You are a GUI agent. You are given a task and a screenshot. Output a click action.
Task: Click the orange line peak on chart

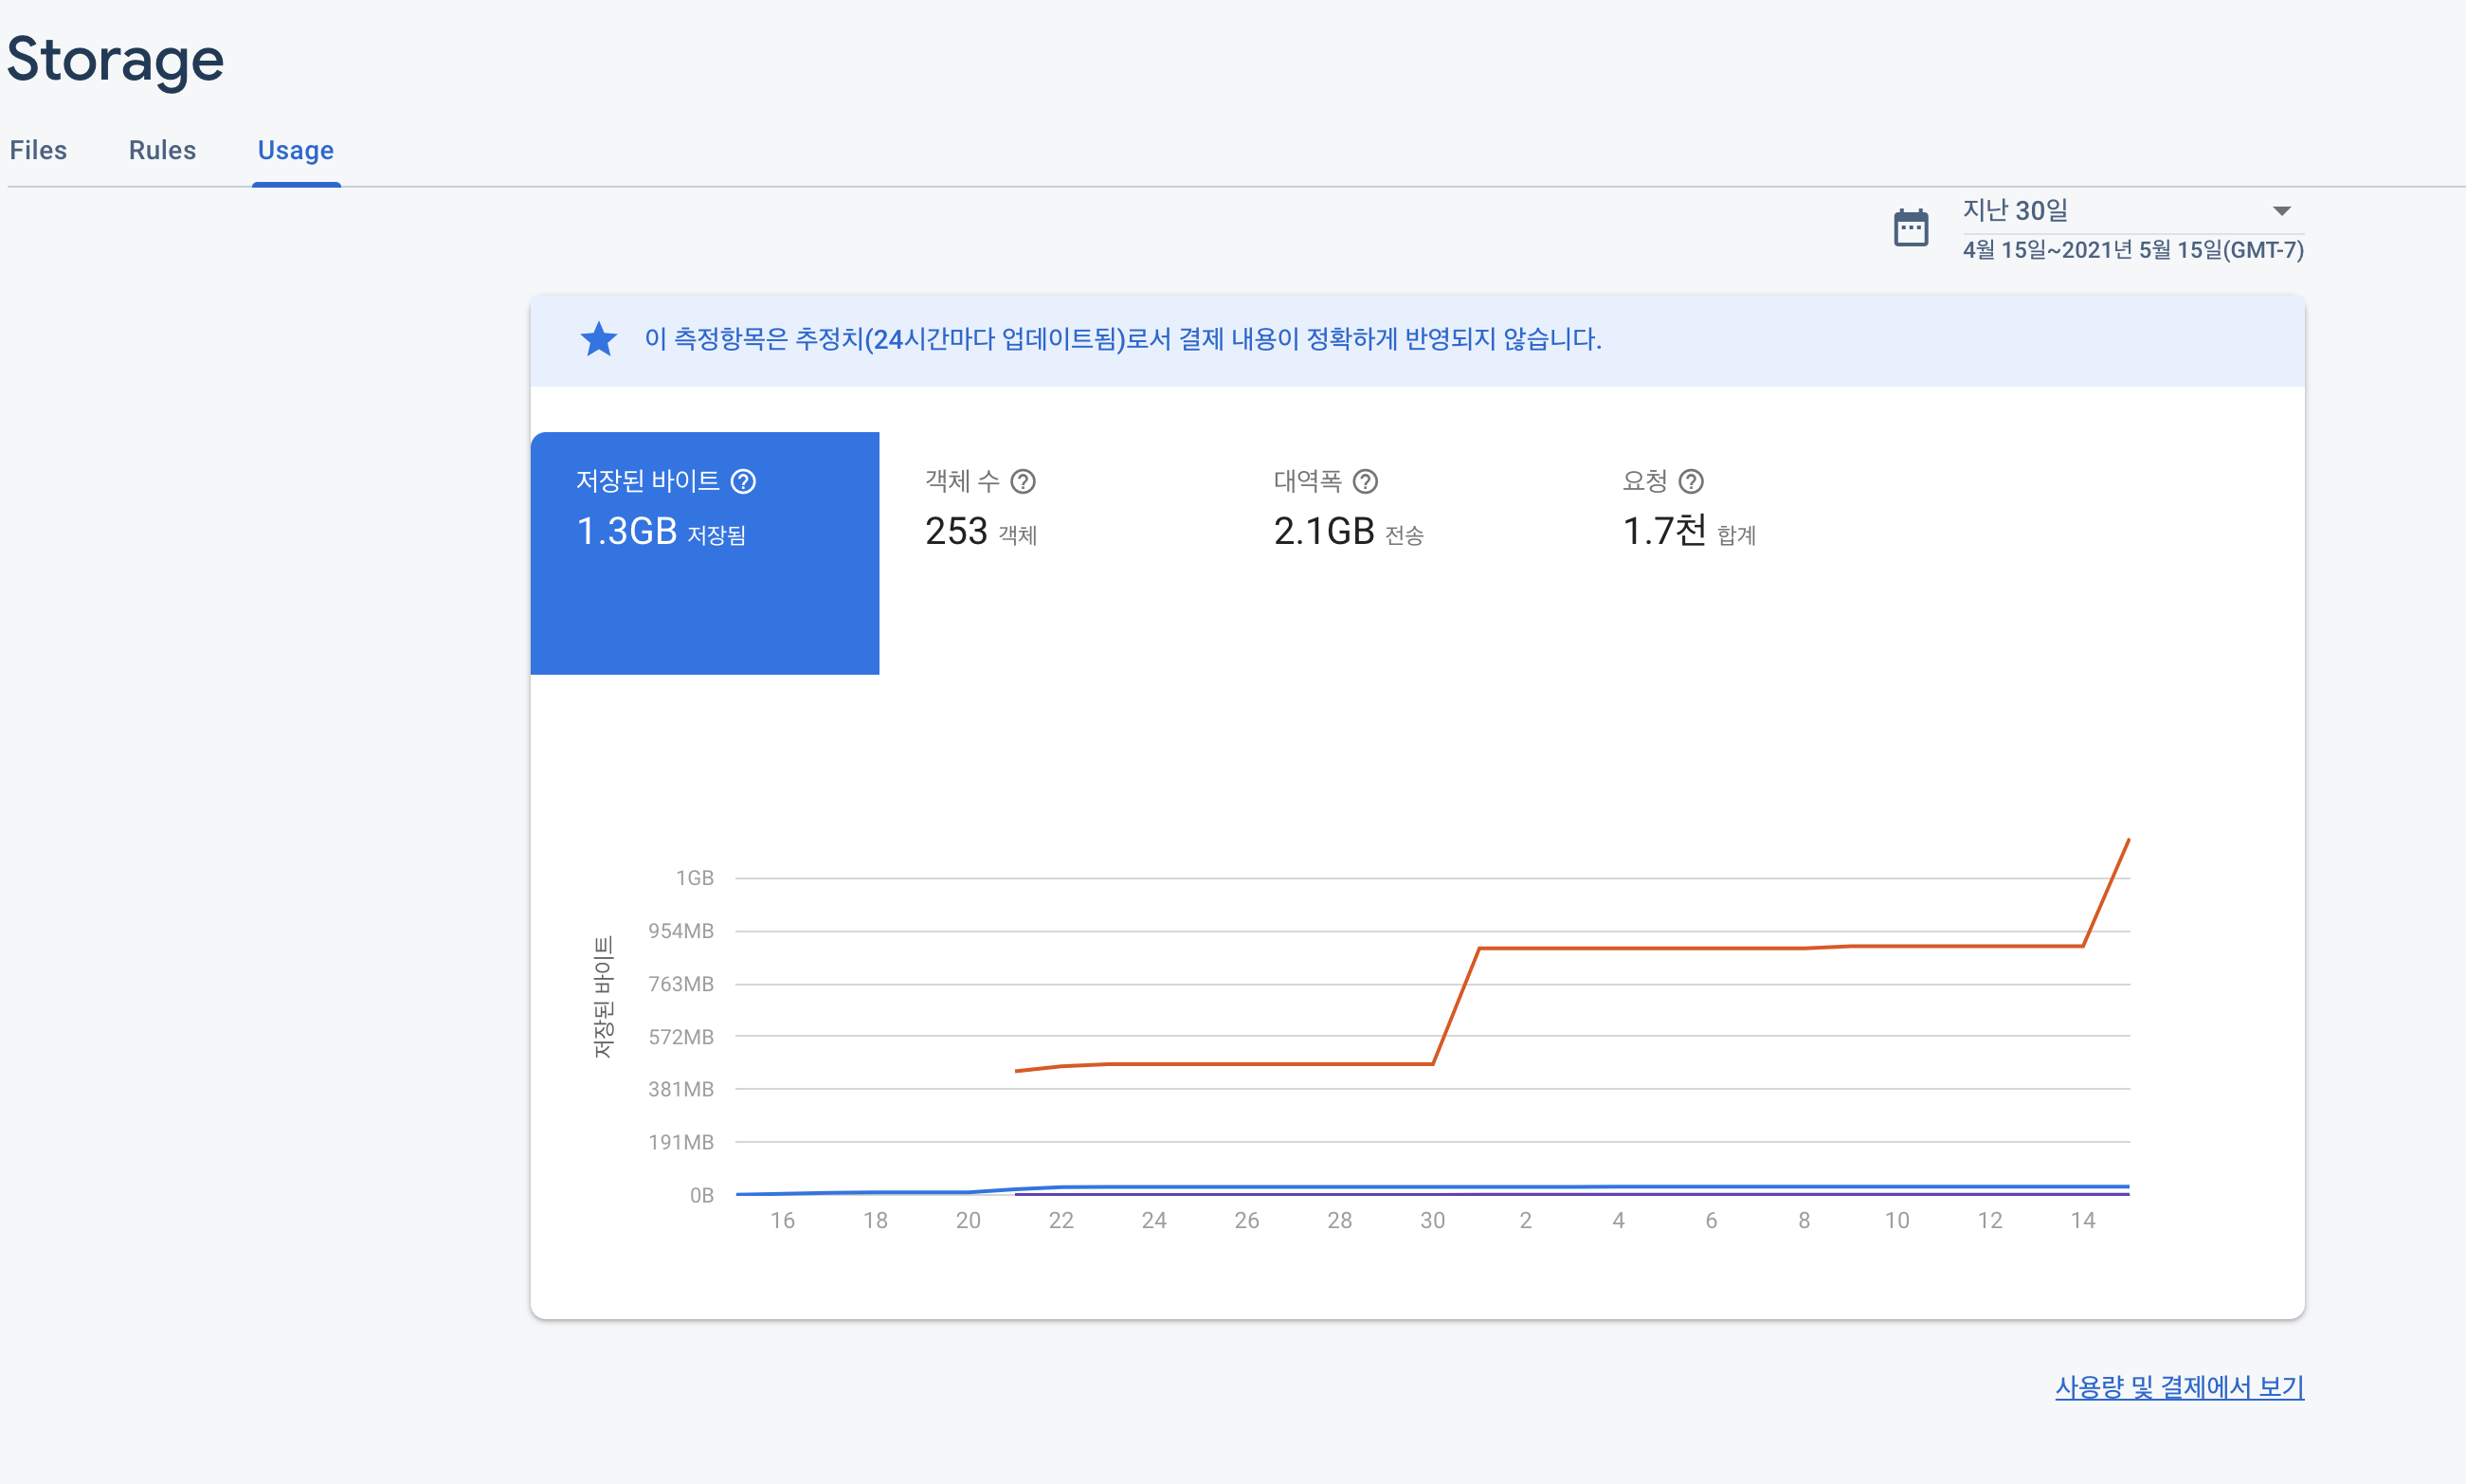click(x=2127, y=841)
